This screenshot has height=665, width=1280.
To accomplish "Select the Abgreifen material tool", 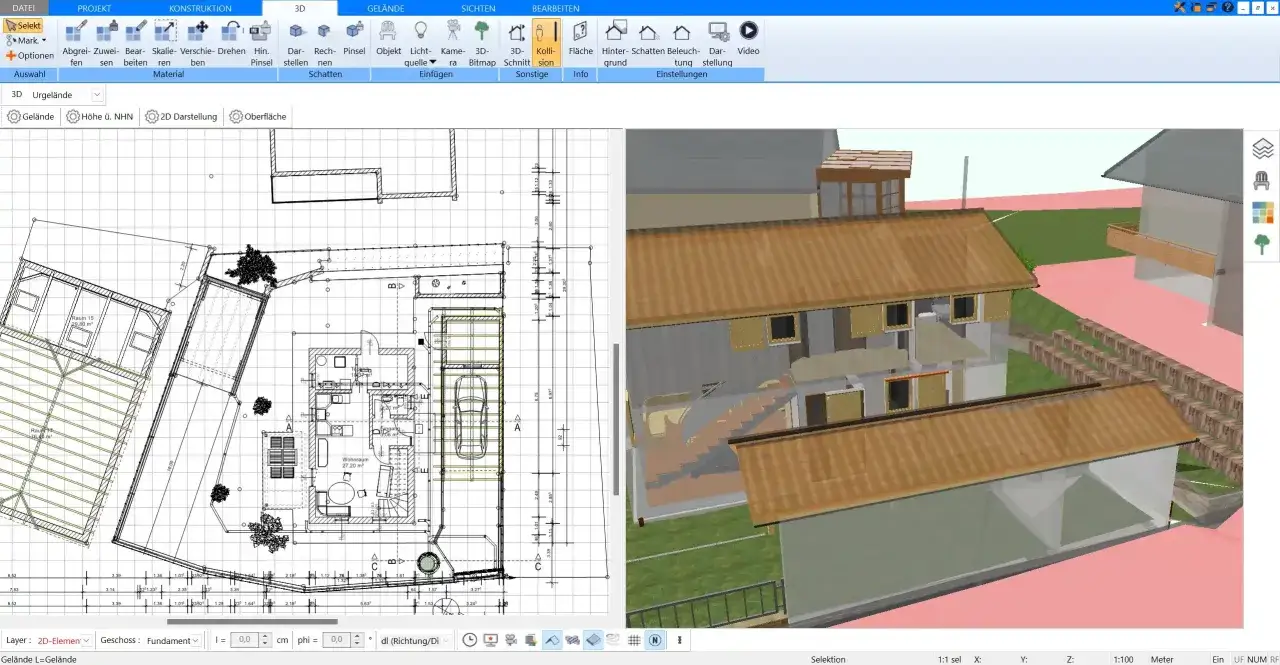I will coord(76,43).
